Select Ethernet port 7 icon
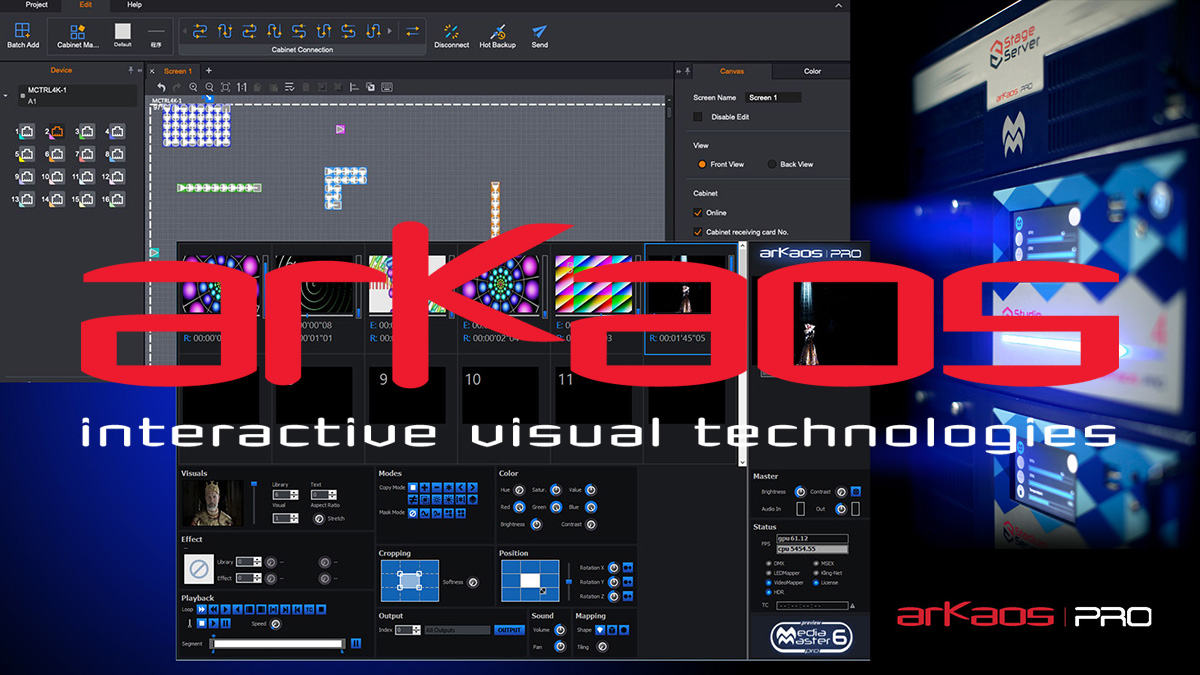The image size is (1200, 675). click(x=87, y=155)
